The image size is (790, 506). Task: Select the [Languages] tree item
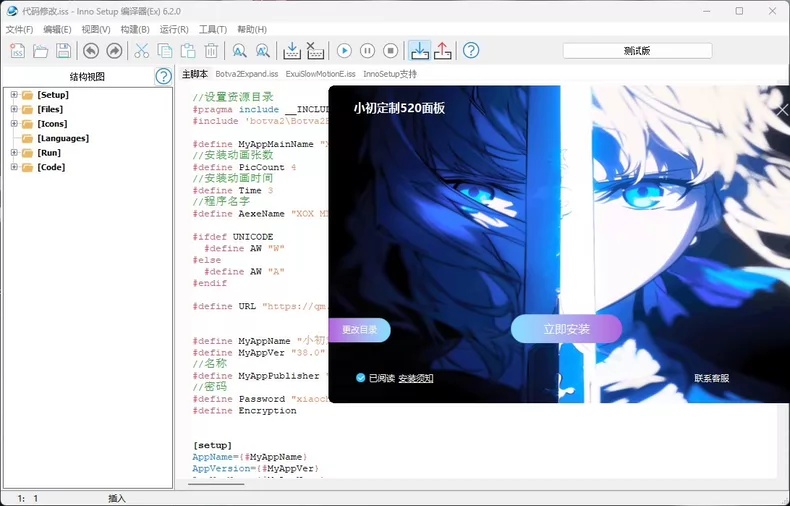coord(63,138)
